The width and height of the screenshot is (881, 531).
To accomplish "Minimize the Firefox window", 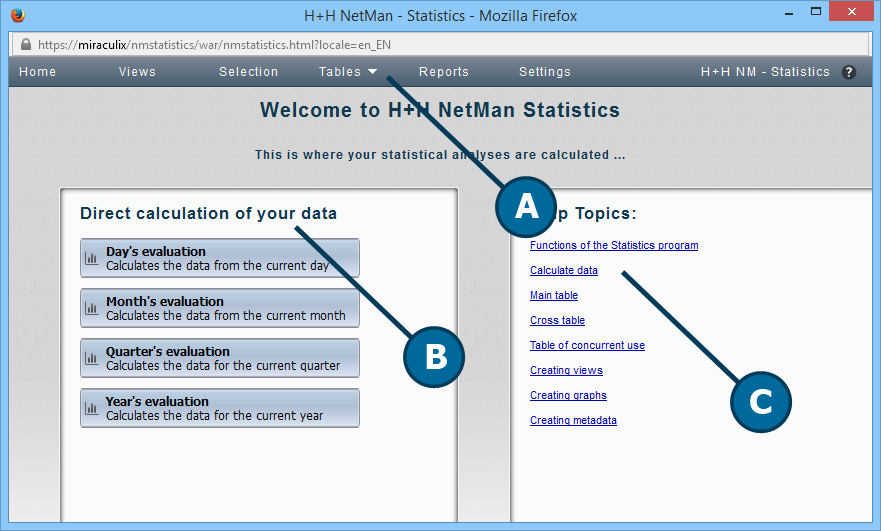I will pyautogui.click(x=789, y=12).
